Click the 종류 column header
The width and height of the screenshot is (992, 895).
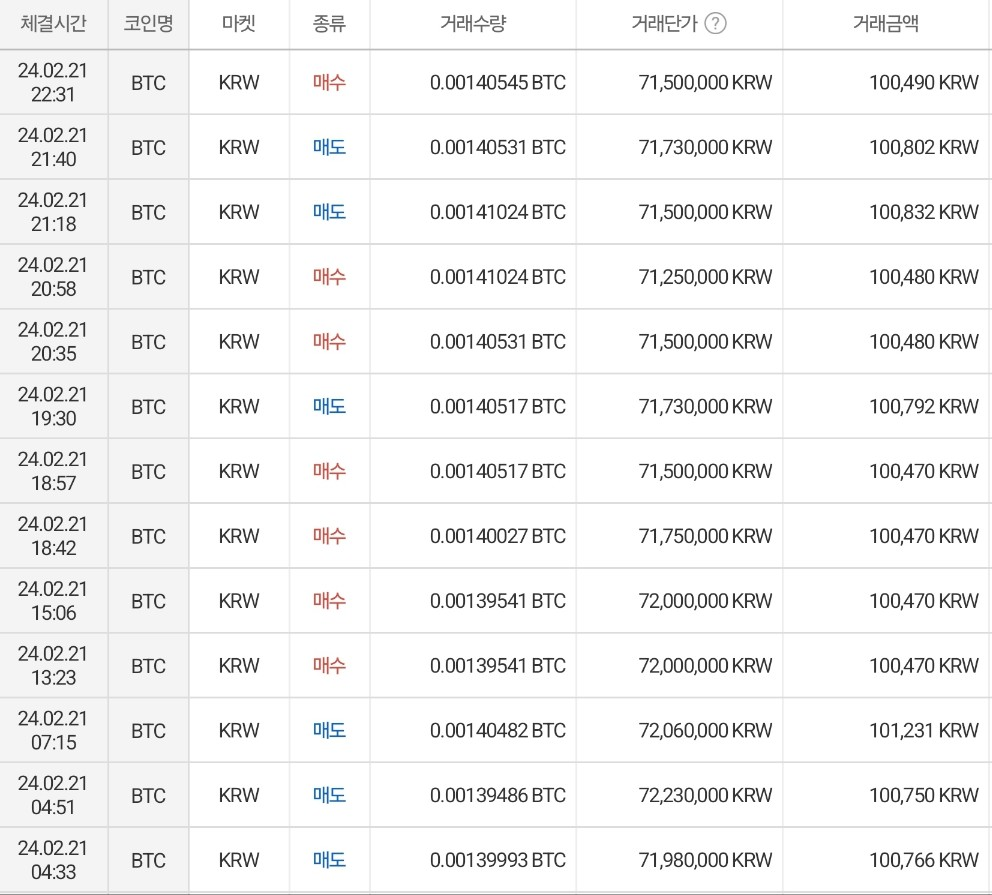tap(329, 23)
